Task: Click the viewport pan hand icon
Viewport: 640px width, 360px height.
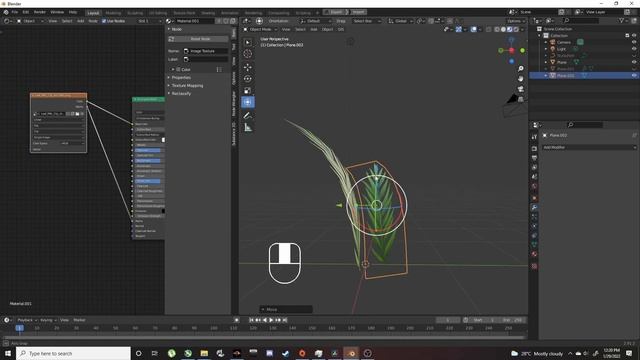Action: pyautogui.click(x=520, y=78)
